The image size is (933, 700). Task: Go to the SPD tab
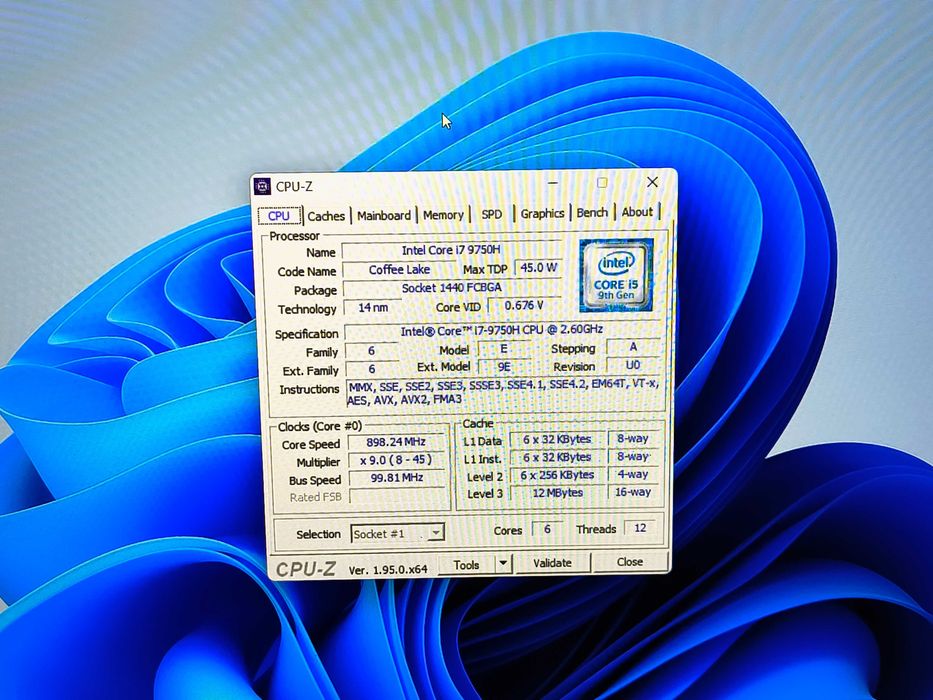[491, 214]
